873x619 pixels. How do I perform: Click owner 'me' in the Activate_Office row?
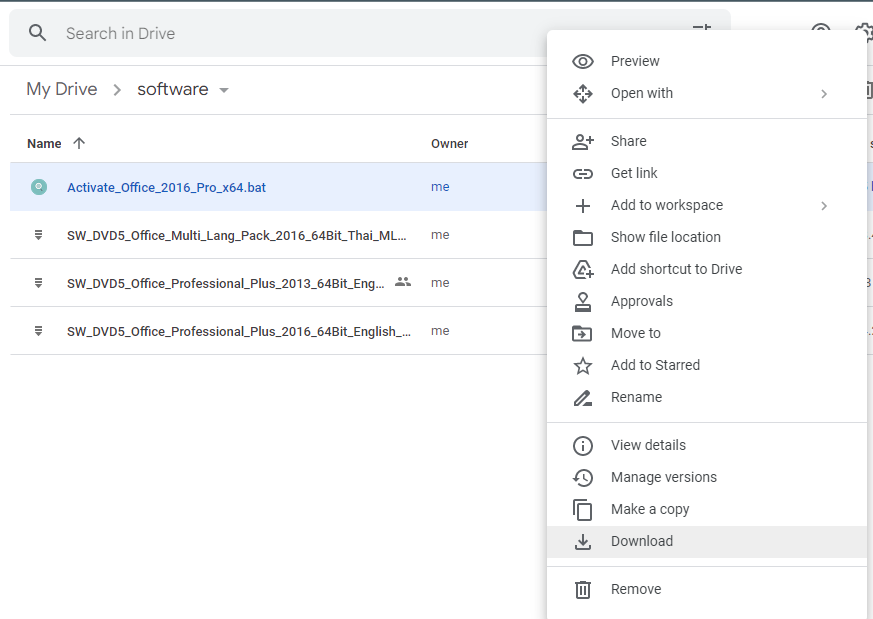440,187
